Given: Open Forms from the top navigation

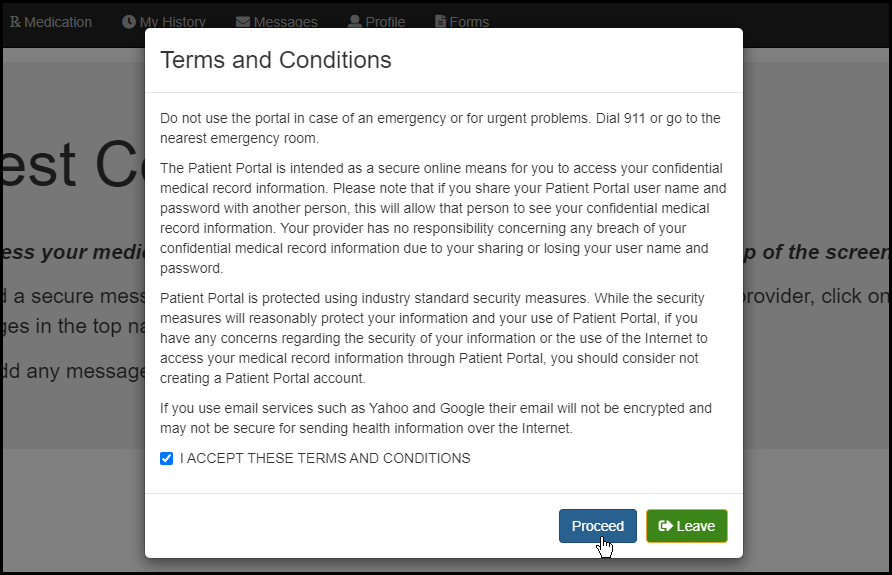Looking at the screenshot, I should 470,22.
